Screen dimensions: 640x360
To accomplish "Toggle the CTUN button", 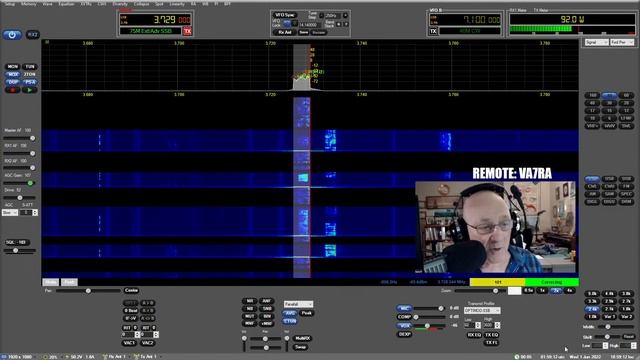I will (x=290, y=321).
